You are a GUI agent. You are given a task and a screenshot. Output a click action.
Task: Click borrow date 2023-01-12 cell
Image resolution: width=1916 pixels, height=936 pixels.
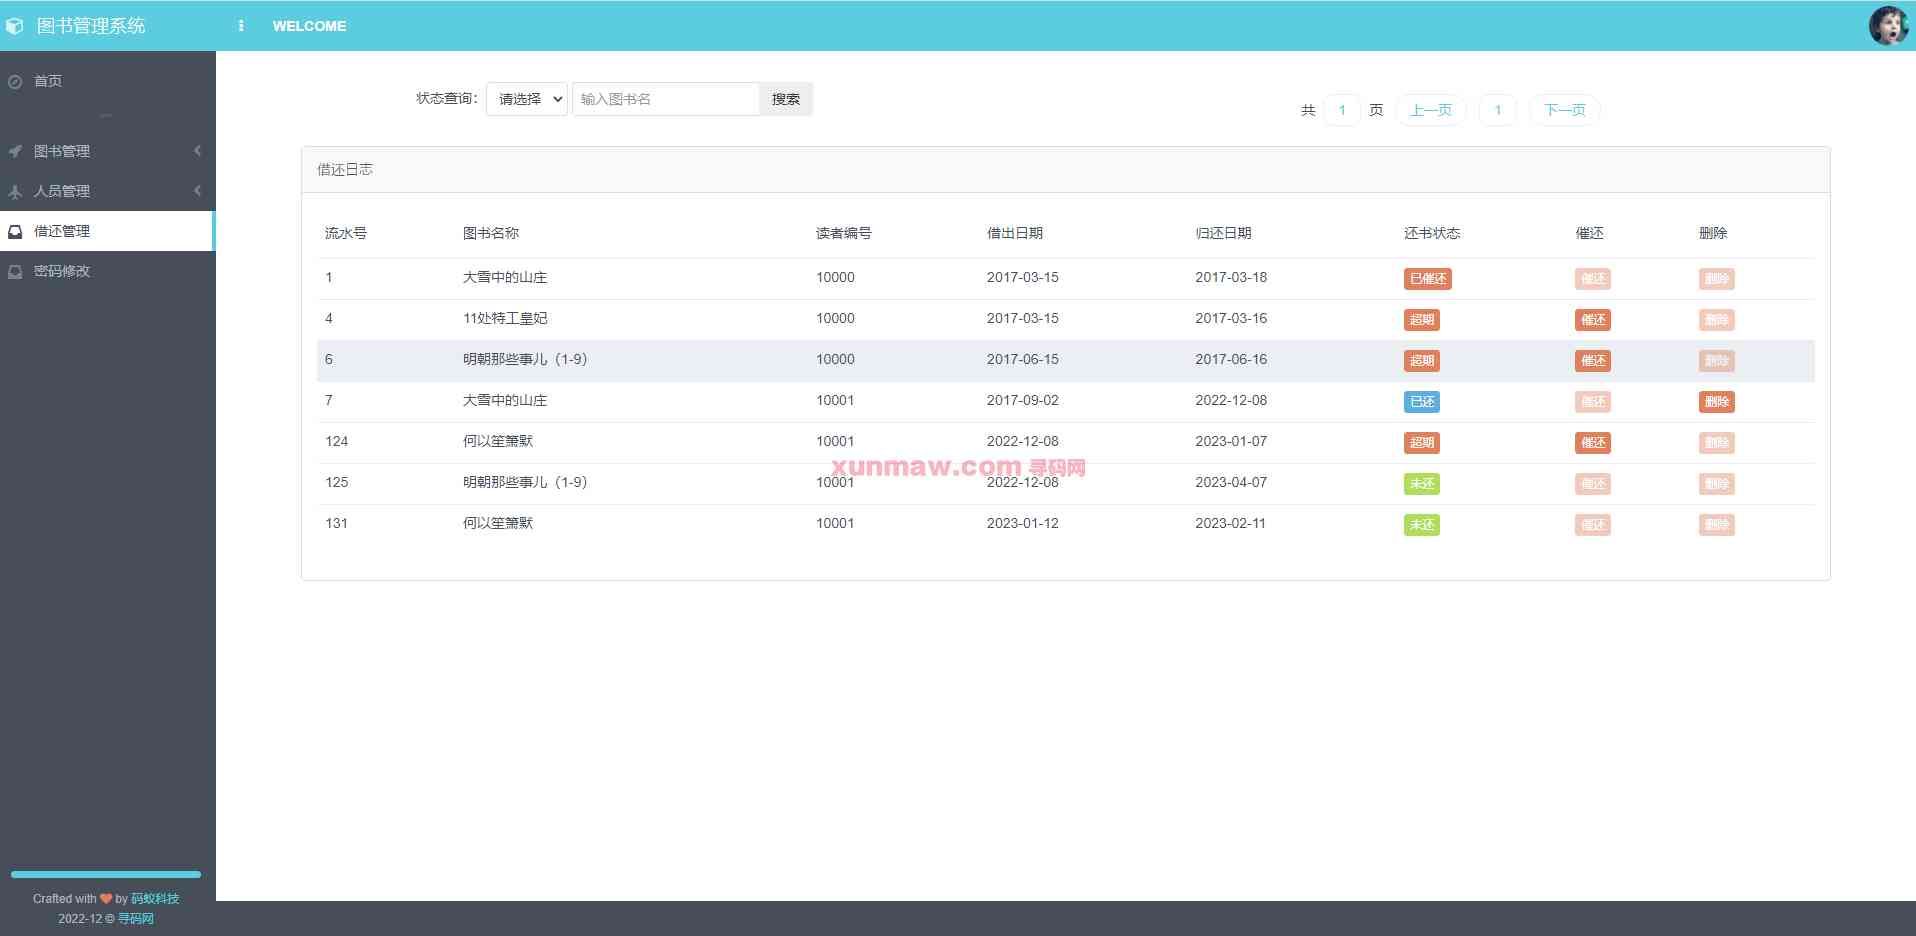click(1023, 523)
